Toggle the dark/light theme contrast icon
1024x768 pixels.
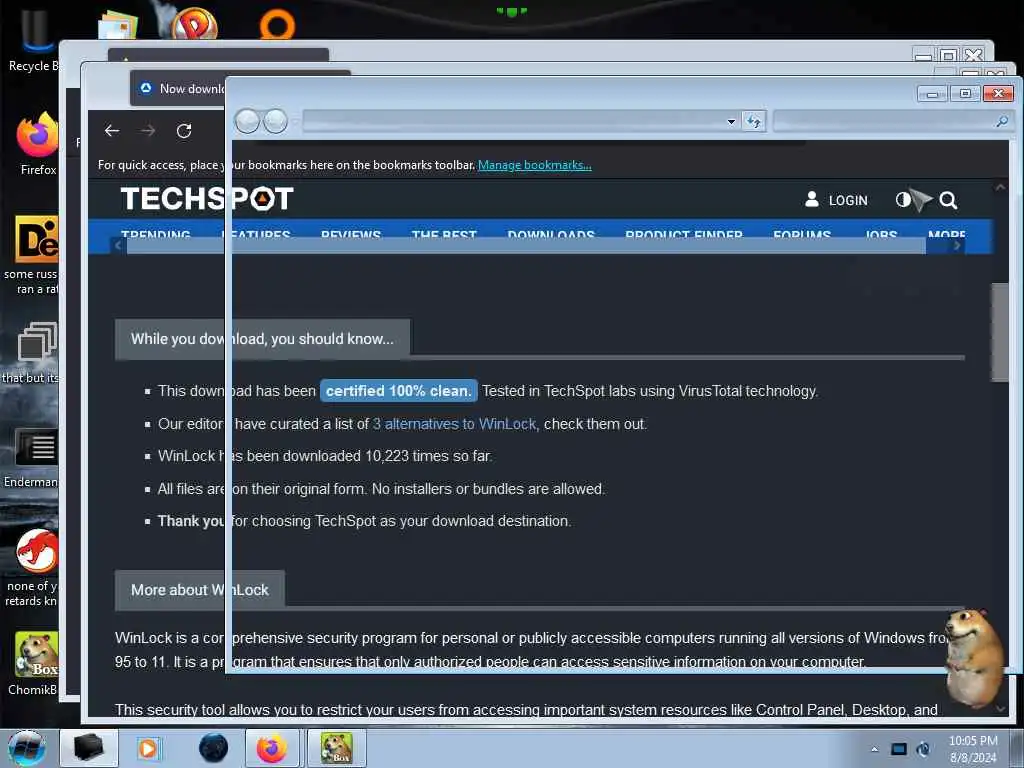(x=903, y=200)
